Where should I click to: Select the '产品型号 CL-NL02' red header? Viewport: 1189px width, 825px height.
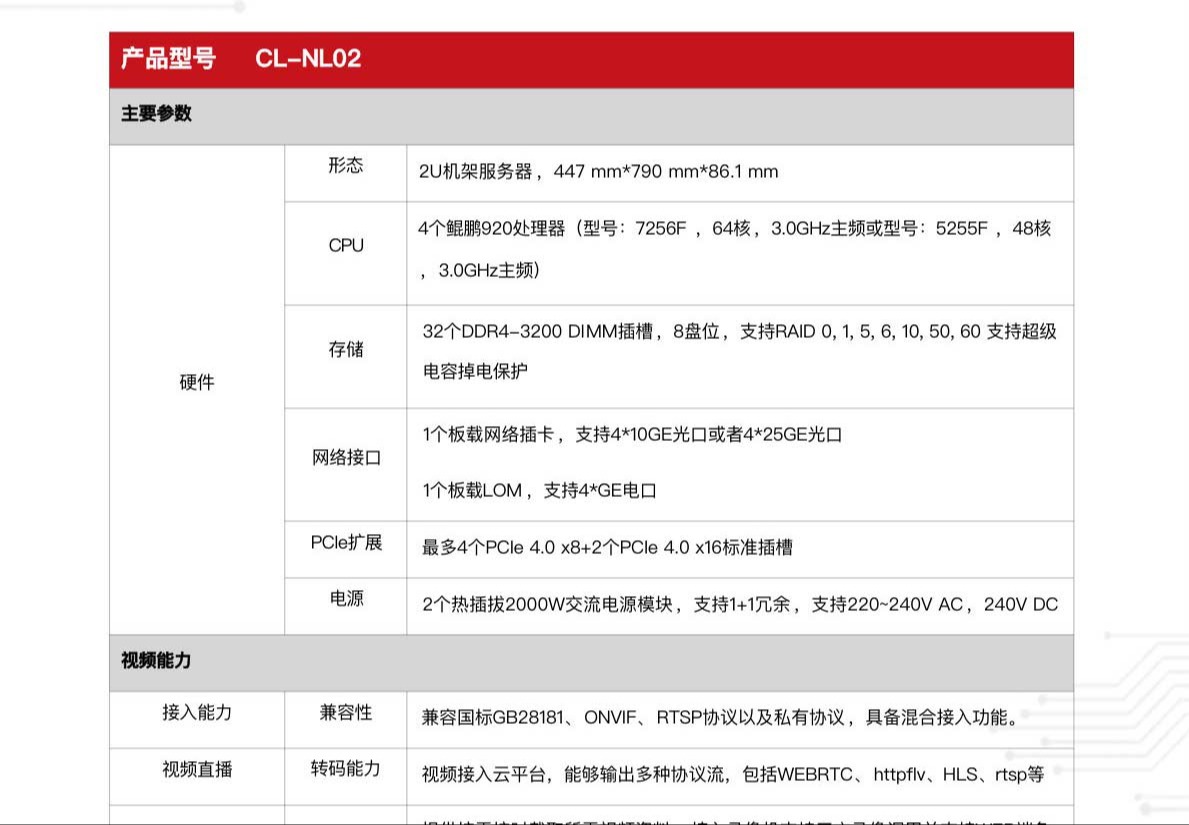[591, 59]
